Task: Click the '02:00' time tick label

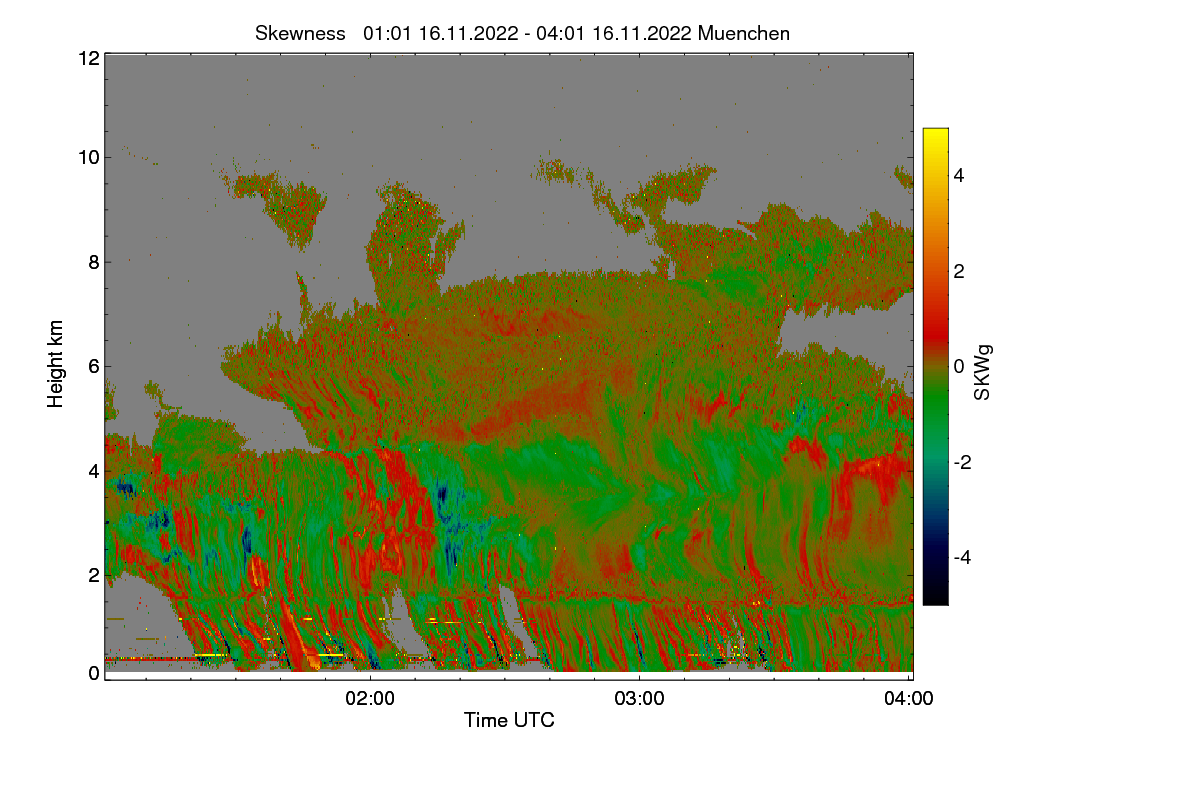Action: (x=370, y=699)
